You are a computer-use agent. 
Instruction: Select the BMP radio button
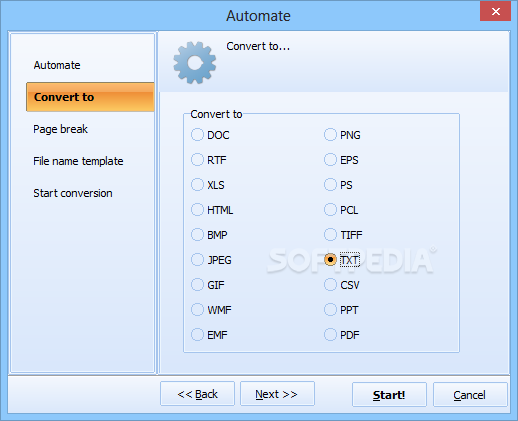(x=197, y=235)
